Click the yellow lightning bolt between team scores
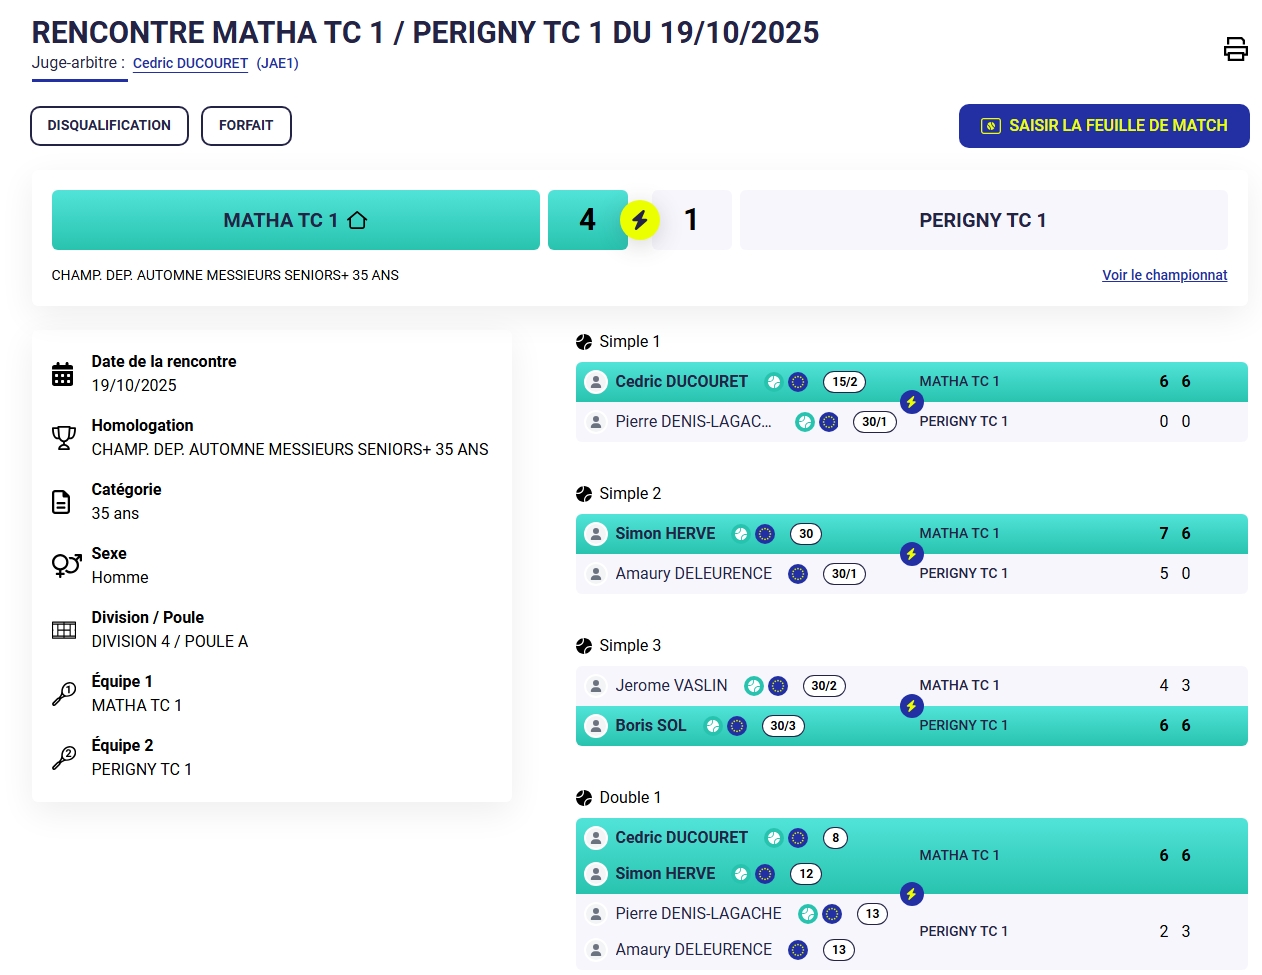The image size is (1262, 975). pyautogui.click(x=640, y=220)
